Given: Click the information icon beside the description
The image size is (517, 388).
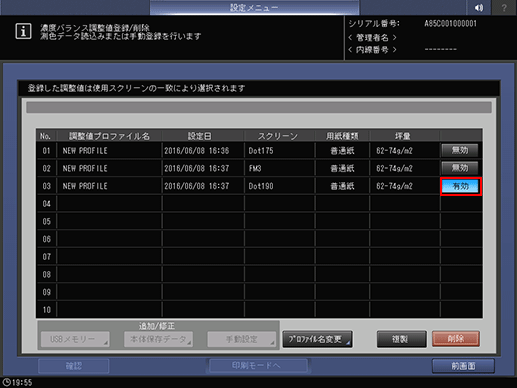Looking at the screenshot, I should tap(23, 32).
